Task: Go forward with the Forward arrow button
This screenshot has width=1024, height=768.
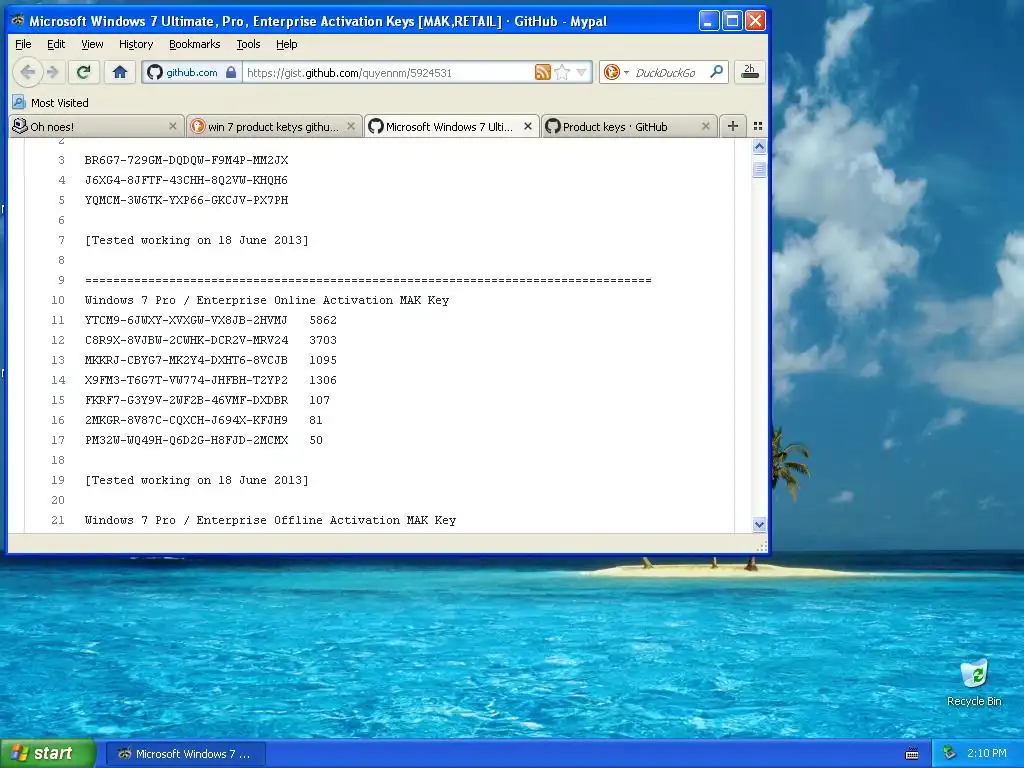Action: click(54, 72)
